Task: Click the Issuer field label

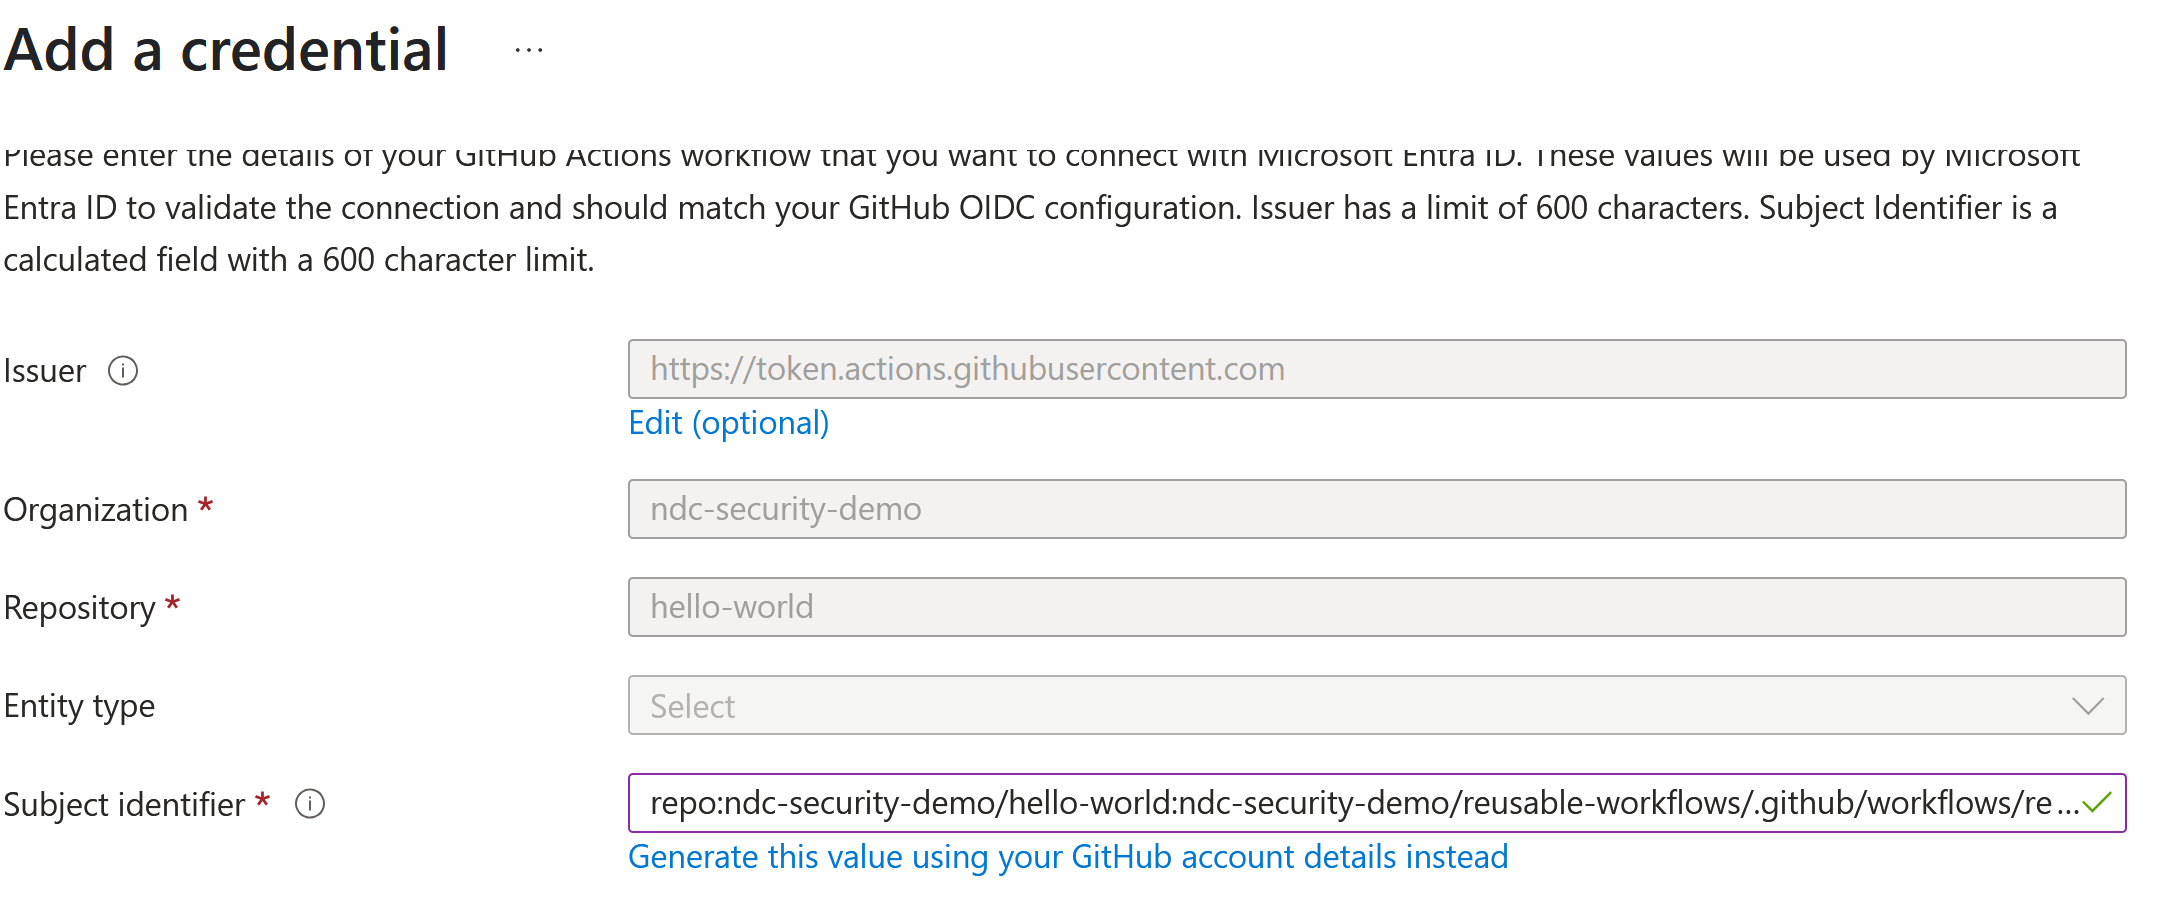Action: coord(44,370)
